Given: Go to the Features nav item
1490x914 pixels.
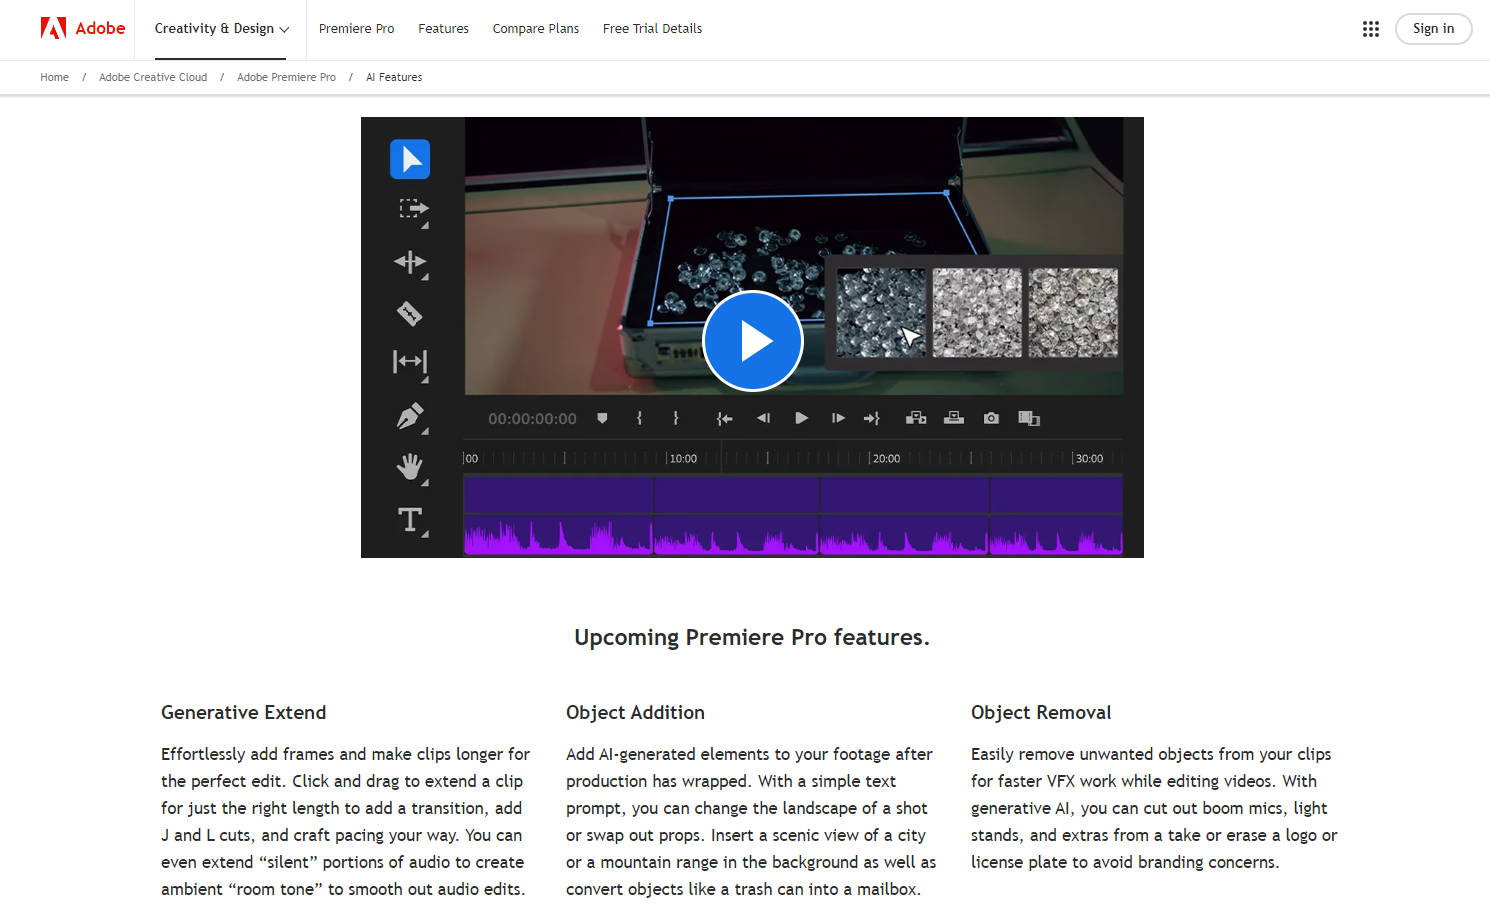Looking at the screenshot, I should coord(443,28).
